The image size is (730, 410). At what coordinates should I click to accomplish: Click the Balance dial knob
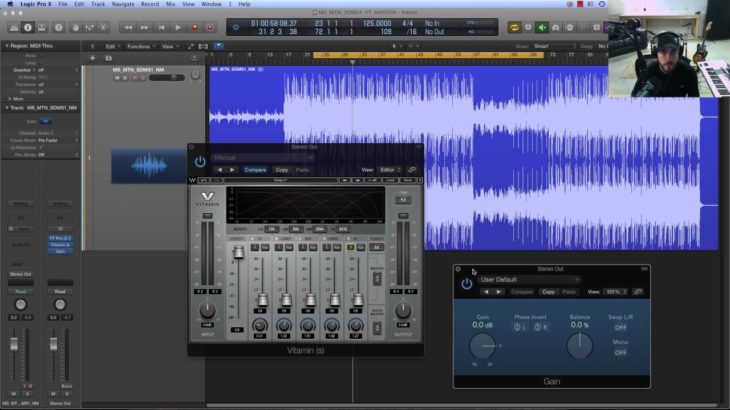click(x=579, y=346)
